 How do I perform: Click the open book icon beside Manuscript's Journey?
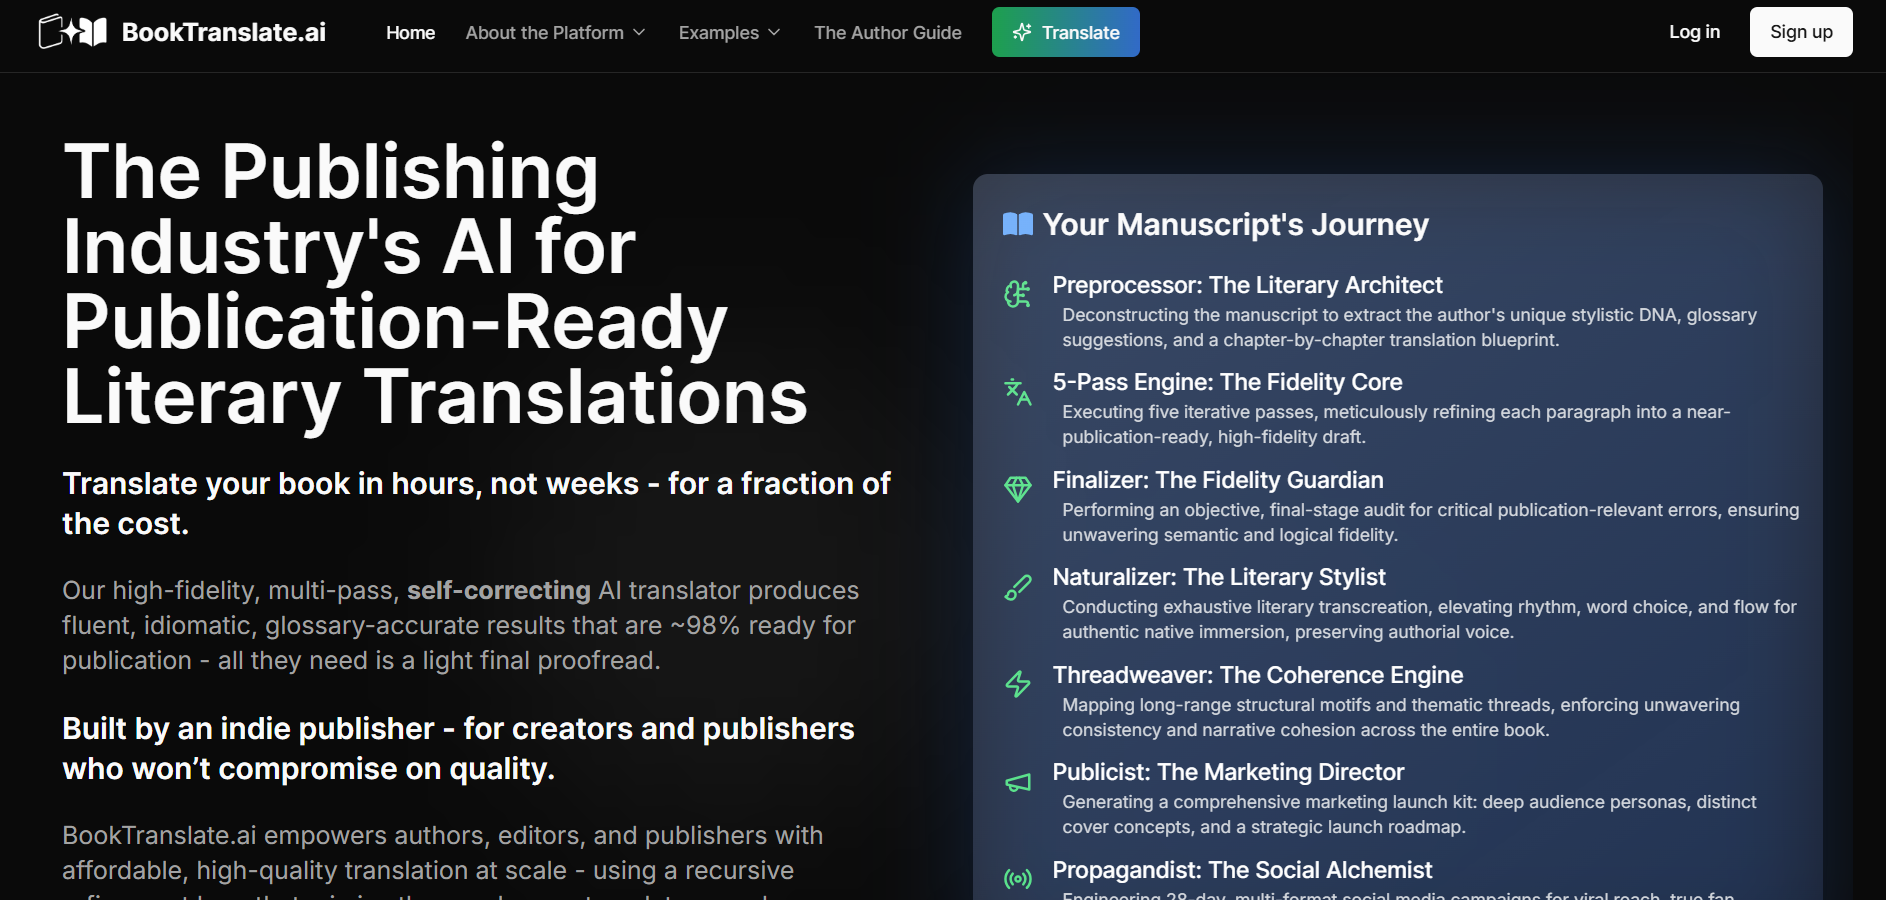click(x=1018, y=224)
